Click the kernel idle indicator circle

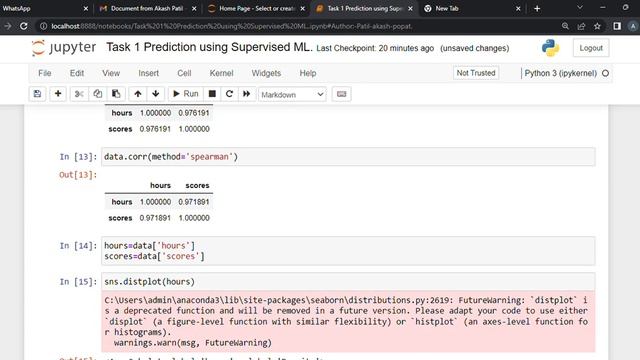(605, 73)
